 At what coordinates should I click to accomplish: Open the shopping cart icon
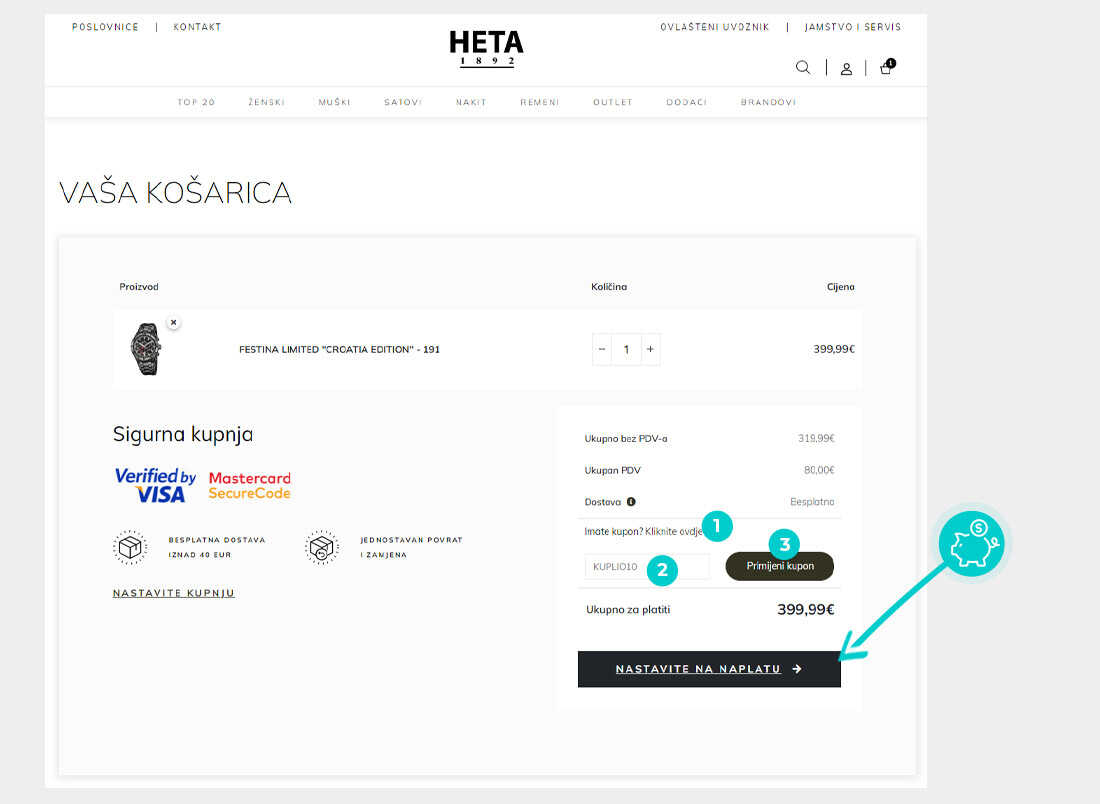(887, 67)
